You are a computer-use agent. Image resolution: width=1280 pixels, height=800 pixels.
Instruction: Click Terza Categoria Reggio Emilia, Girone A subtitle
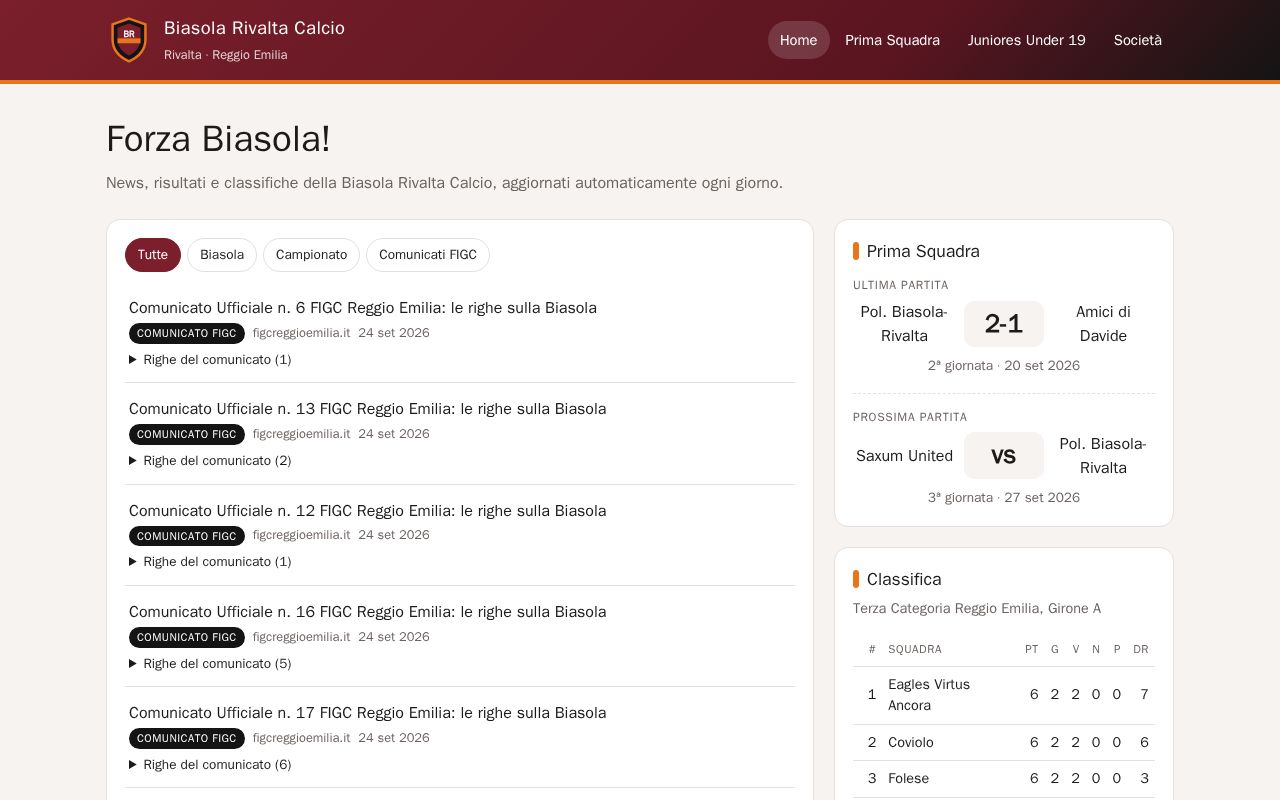tap(977, 608)
